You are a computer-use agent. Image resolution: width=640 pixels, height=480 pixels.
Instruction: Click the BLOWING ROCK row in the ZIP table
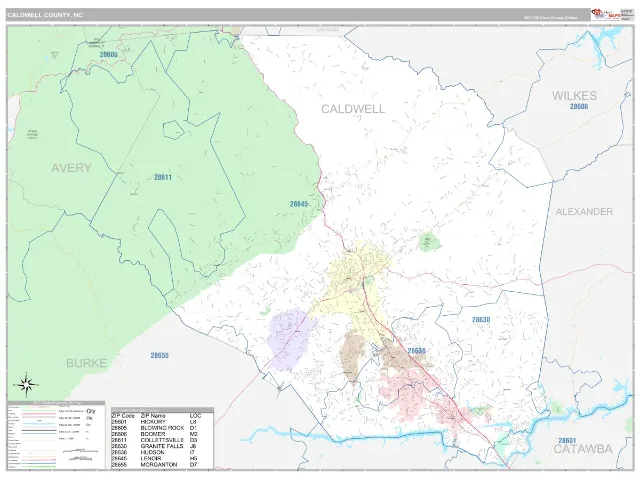pyautogui.click(x=162, y=428)
